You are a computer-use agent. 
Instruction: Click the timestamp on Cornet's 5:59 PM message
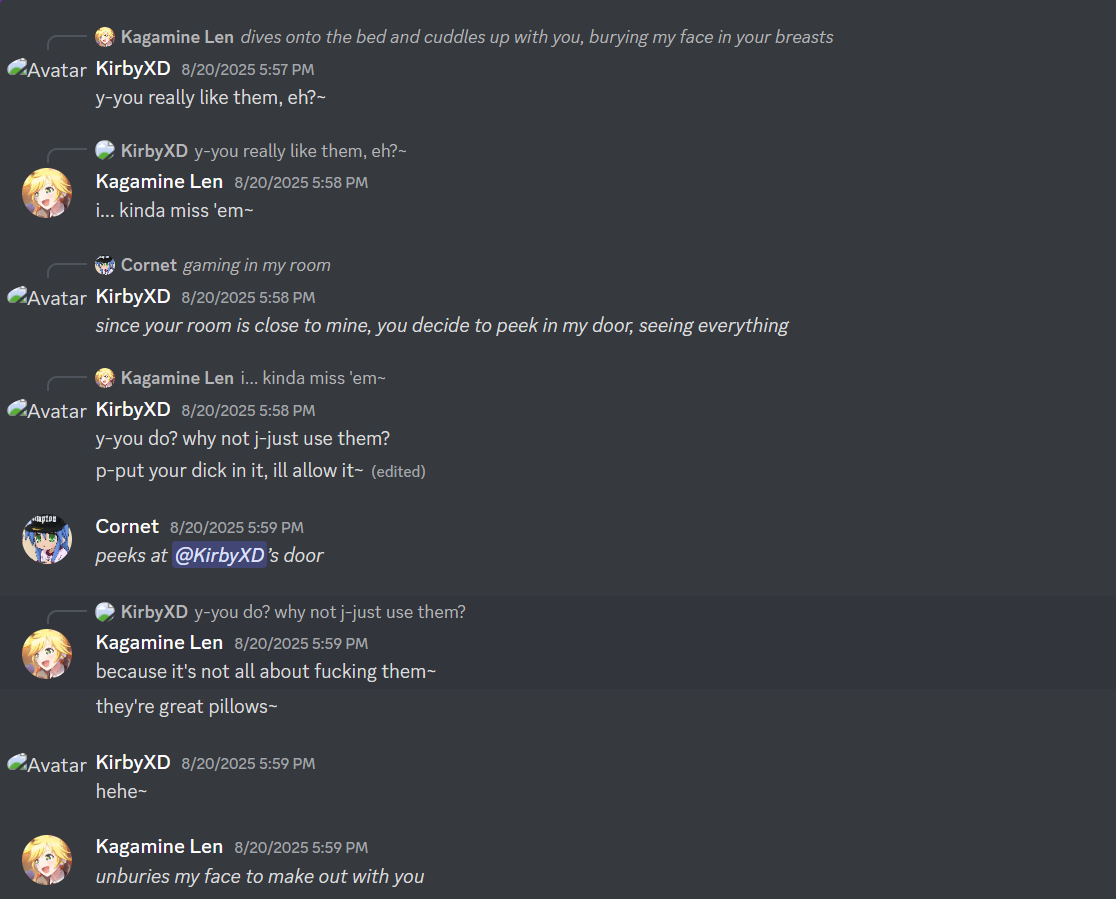click(x=236, y=527)
